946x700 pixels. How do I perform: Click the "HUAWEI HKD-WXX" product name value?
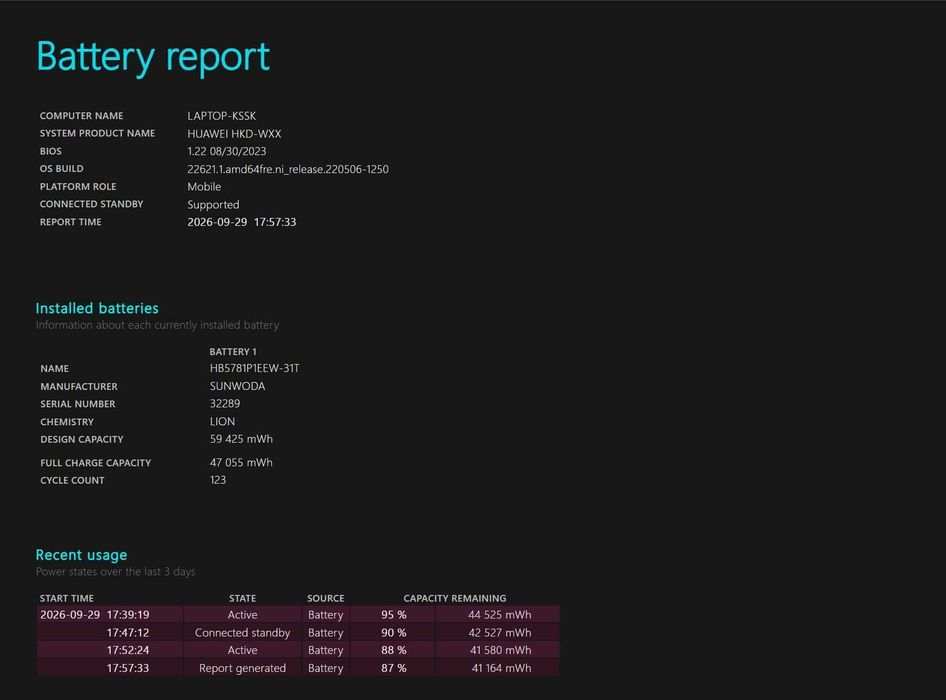(234, 133)
